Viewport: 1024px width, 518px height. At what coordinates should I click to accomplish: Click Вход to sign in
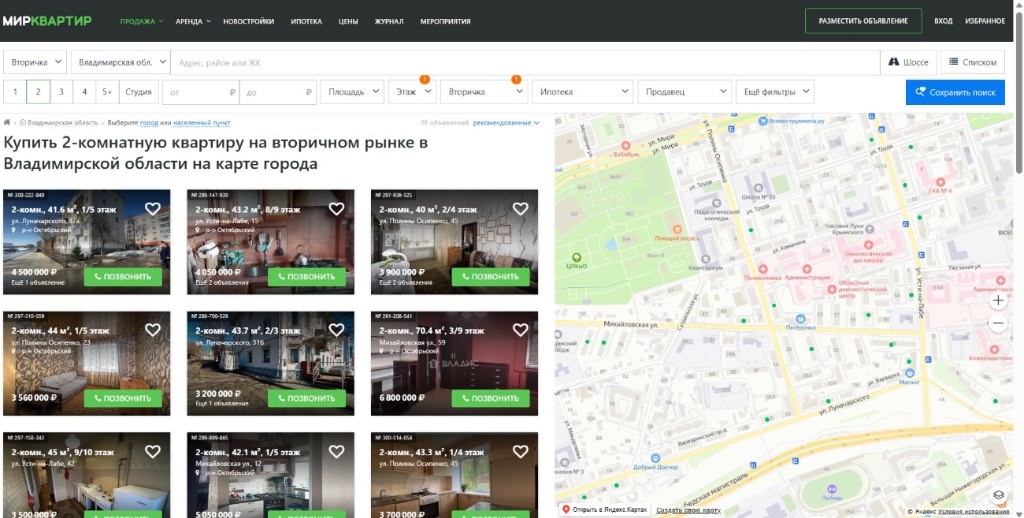(x=943, y=21)
